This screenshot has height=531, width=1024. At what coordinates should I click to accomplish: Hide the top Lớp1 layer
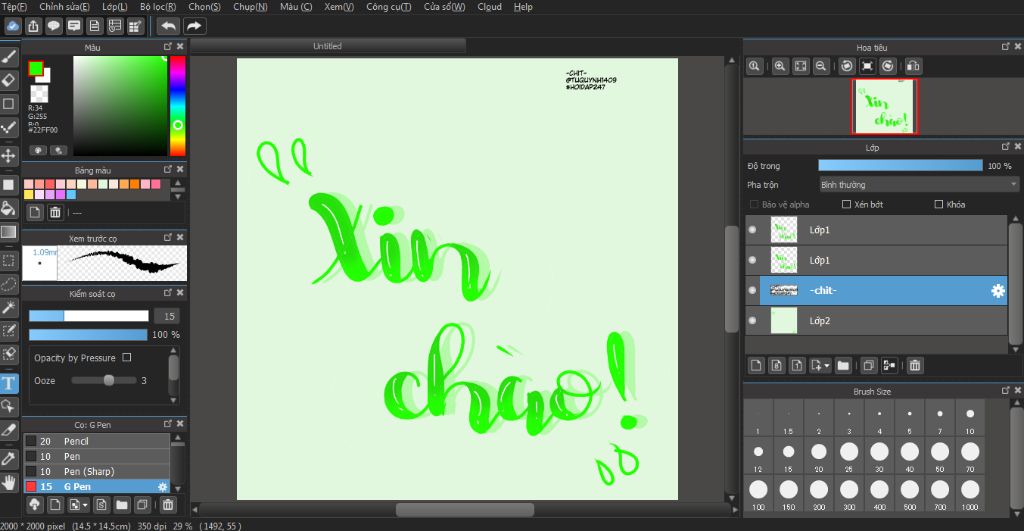click(752, 230)
